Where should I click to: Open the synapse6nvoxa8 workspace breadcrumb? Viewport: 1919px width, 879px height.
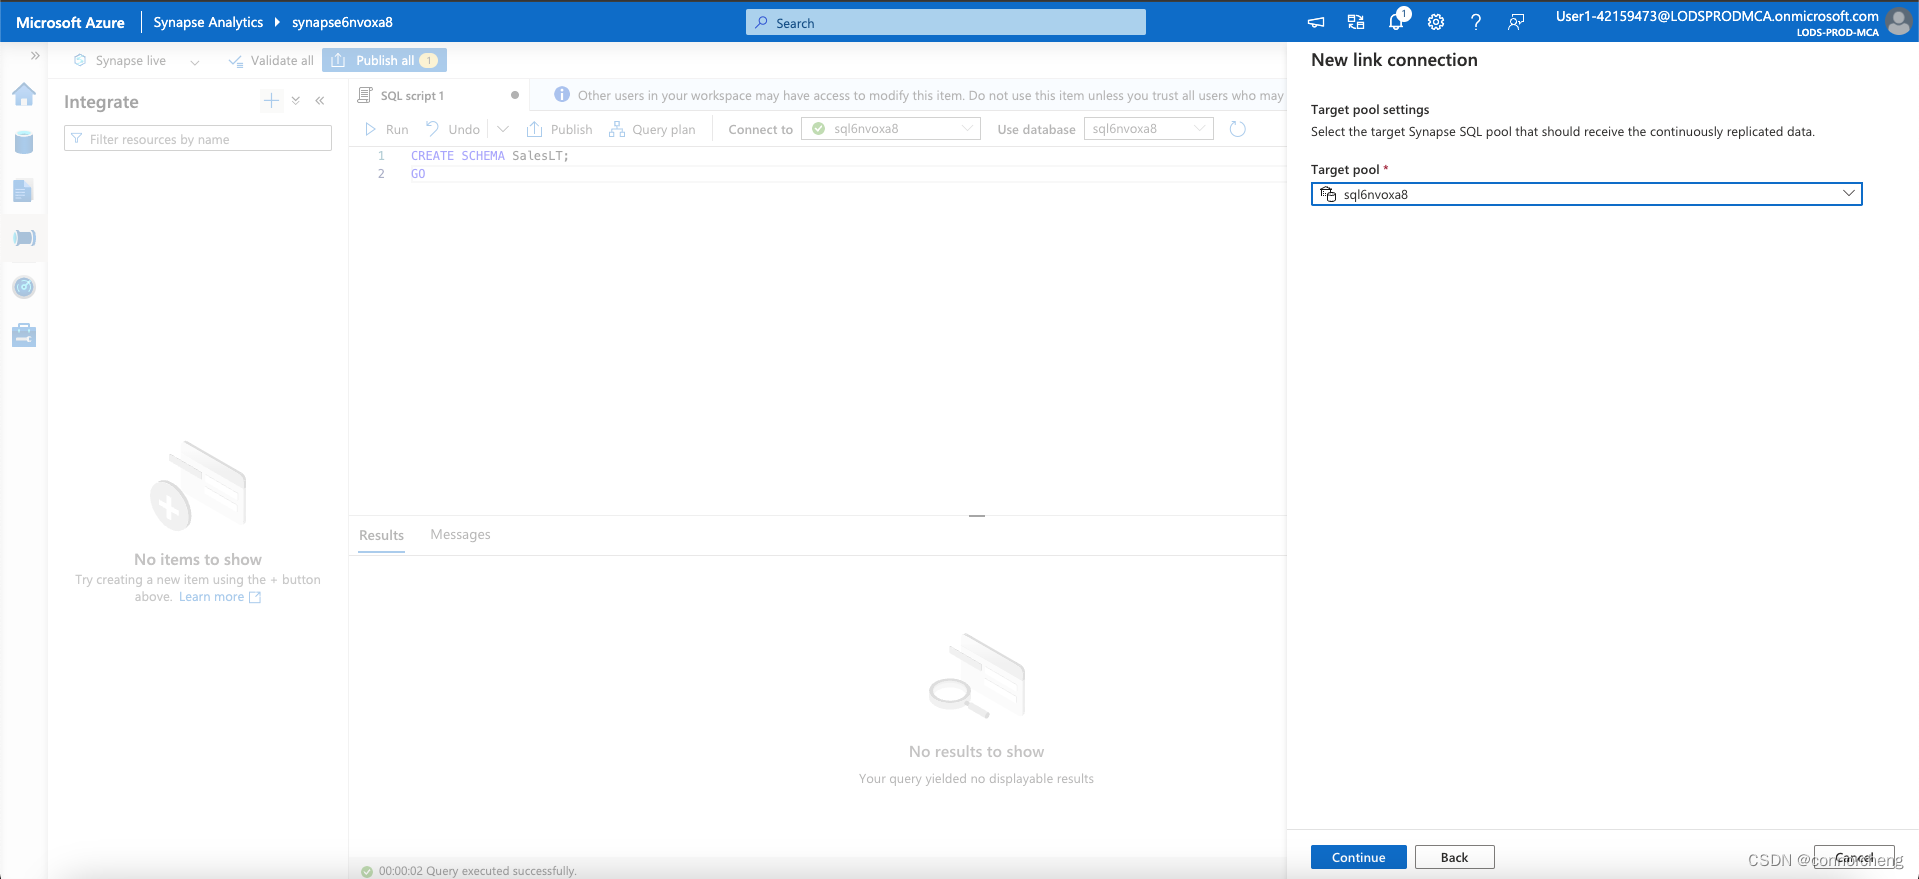tap(342, 22)
